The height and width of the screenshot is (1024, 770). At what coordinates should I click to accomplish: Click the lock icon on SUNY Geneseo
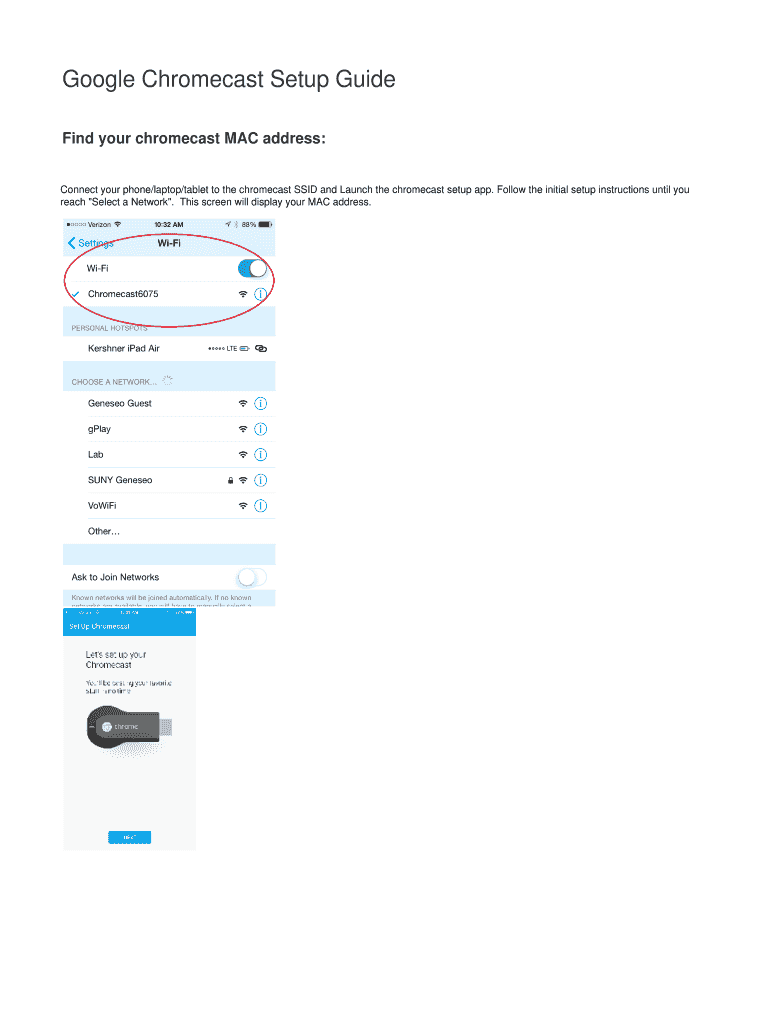pyautogui.click(x=231, y=481)
